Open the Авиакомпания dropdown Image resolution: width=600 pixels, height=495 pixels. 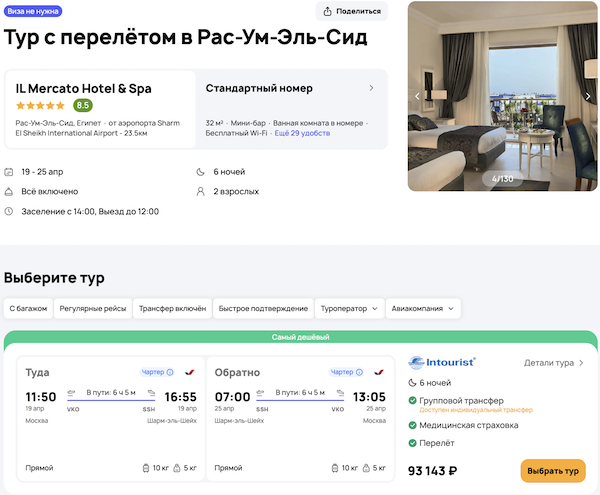[x=424, y=309]
